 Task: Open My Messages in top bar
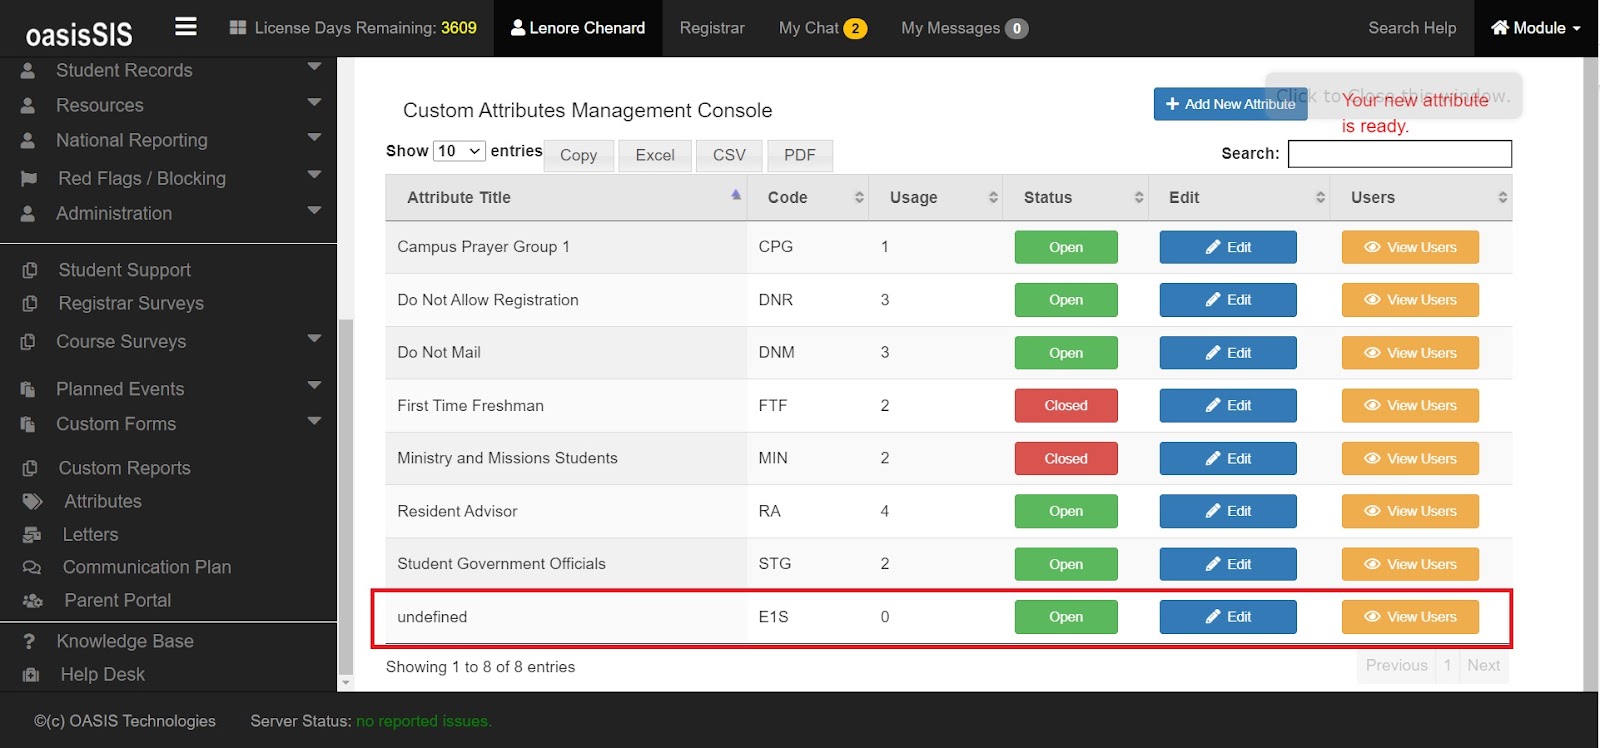tap(964, 28)
